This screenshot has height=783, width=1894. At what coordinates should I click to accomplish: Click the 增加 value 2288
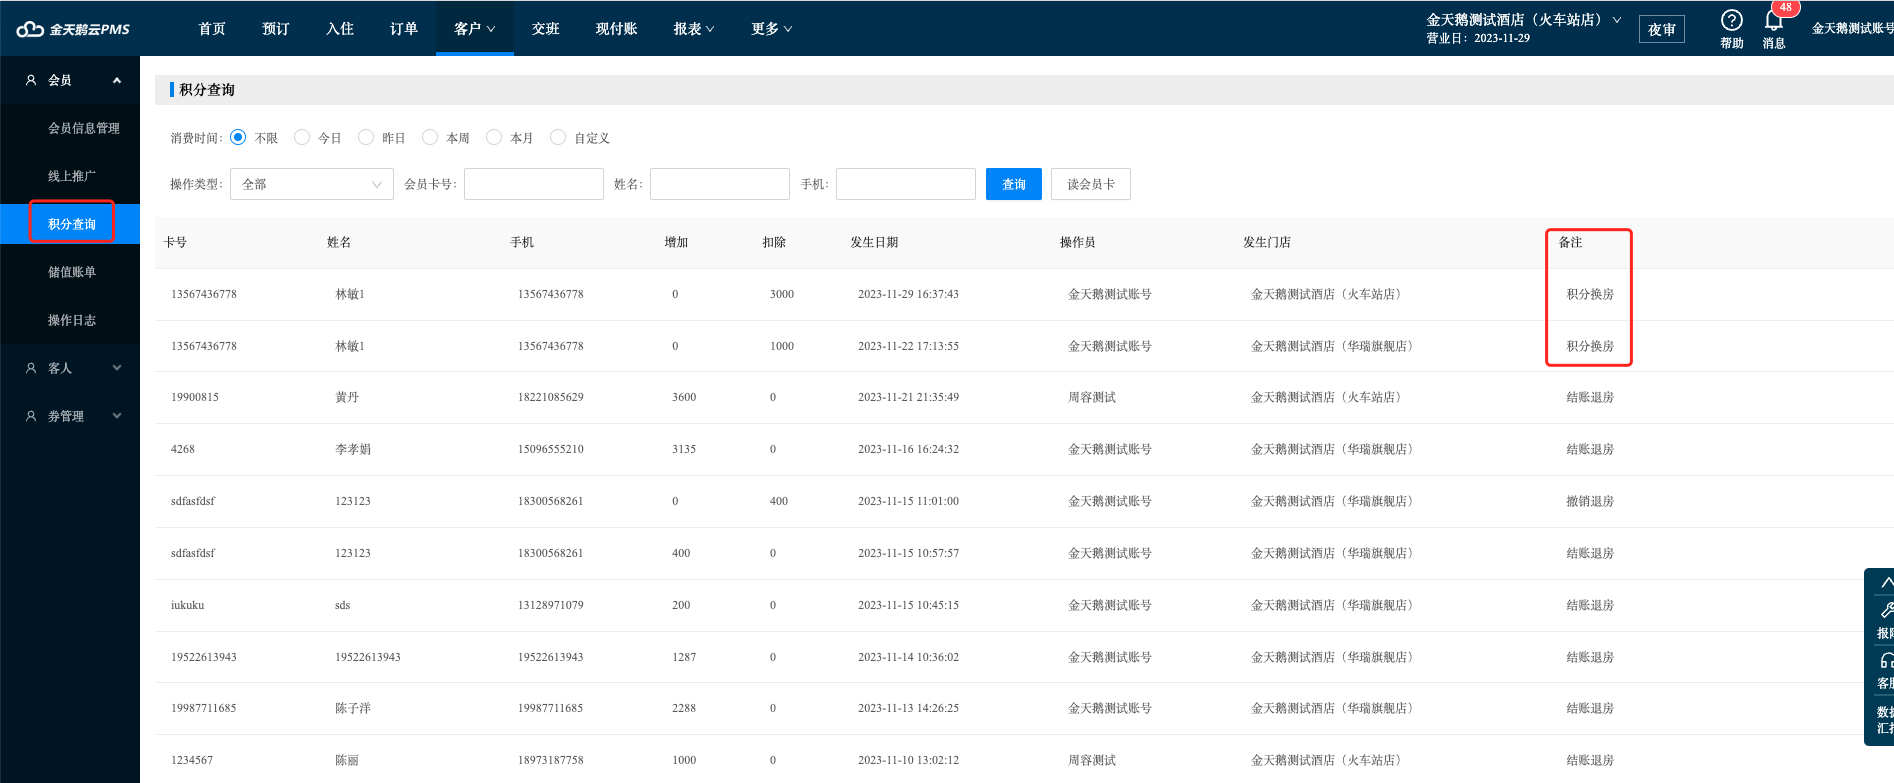pos(684,708)
